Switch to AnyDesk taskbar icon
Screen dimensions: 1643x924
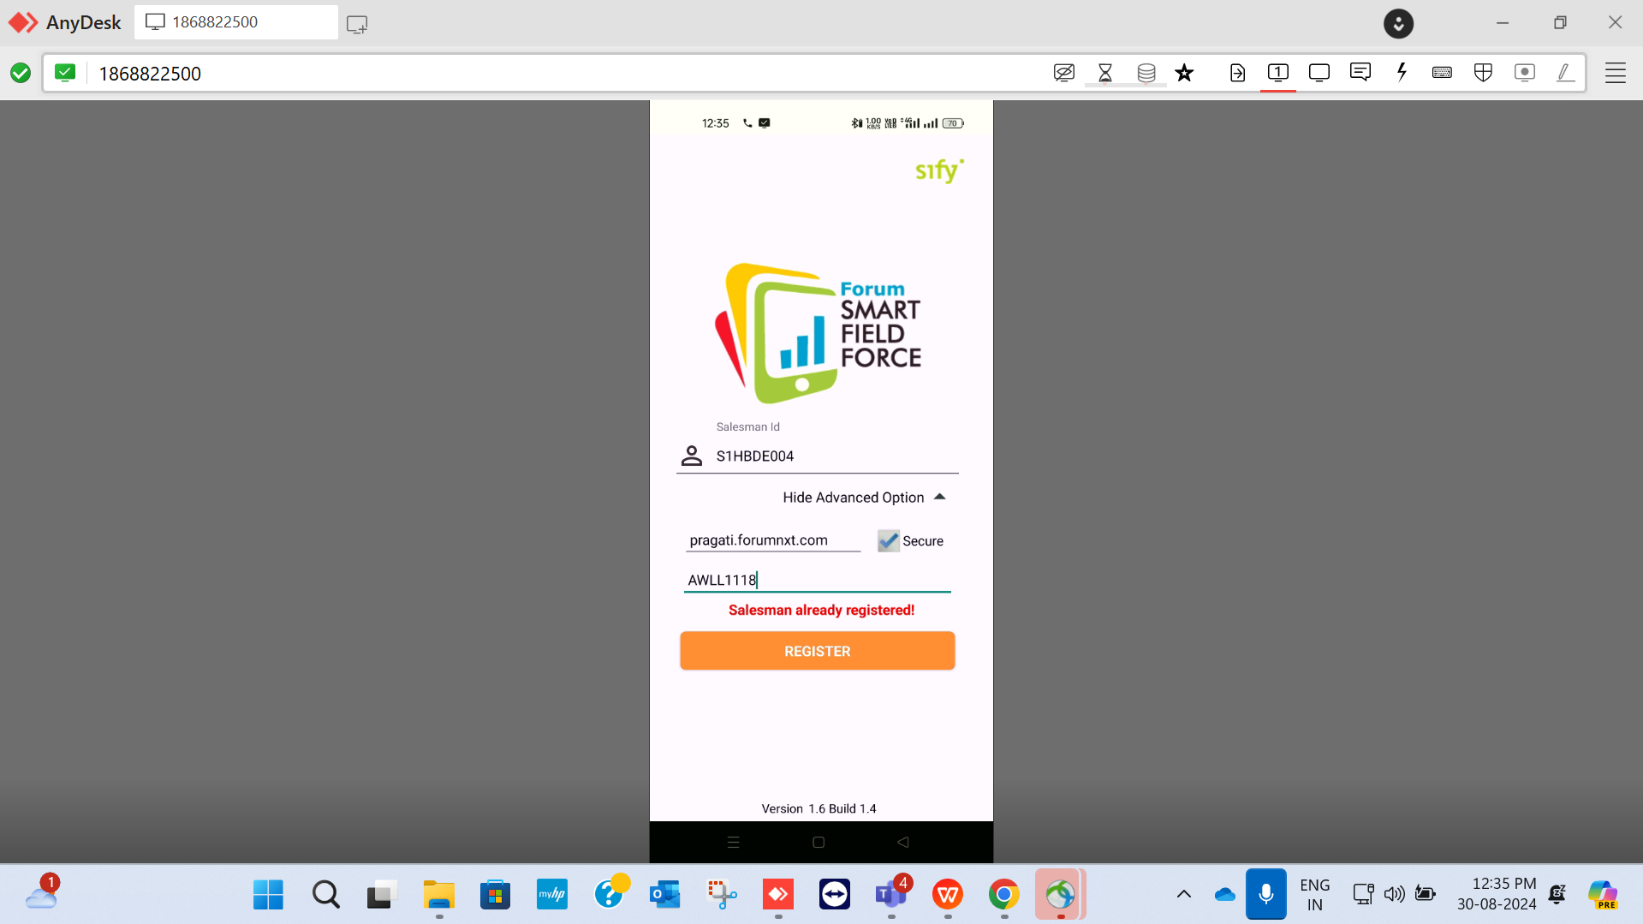click(778, 894)
